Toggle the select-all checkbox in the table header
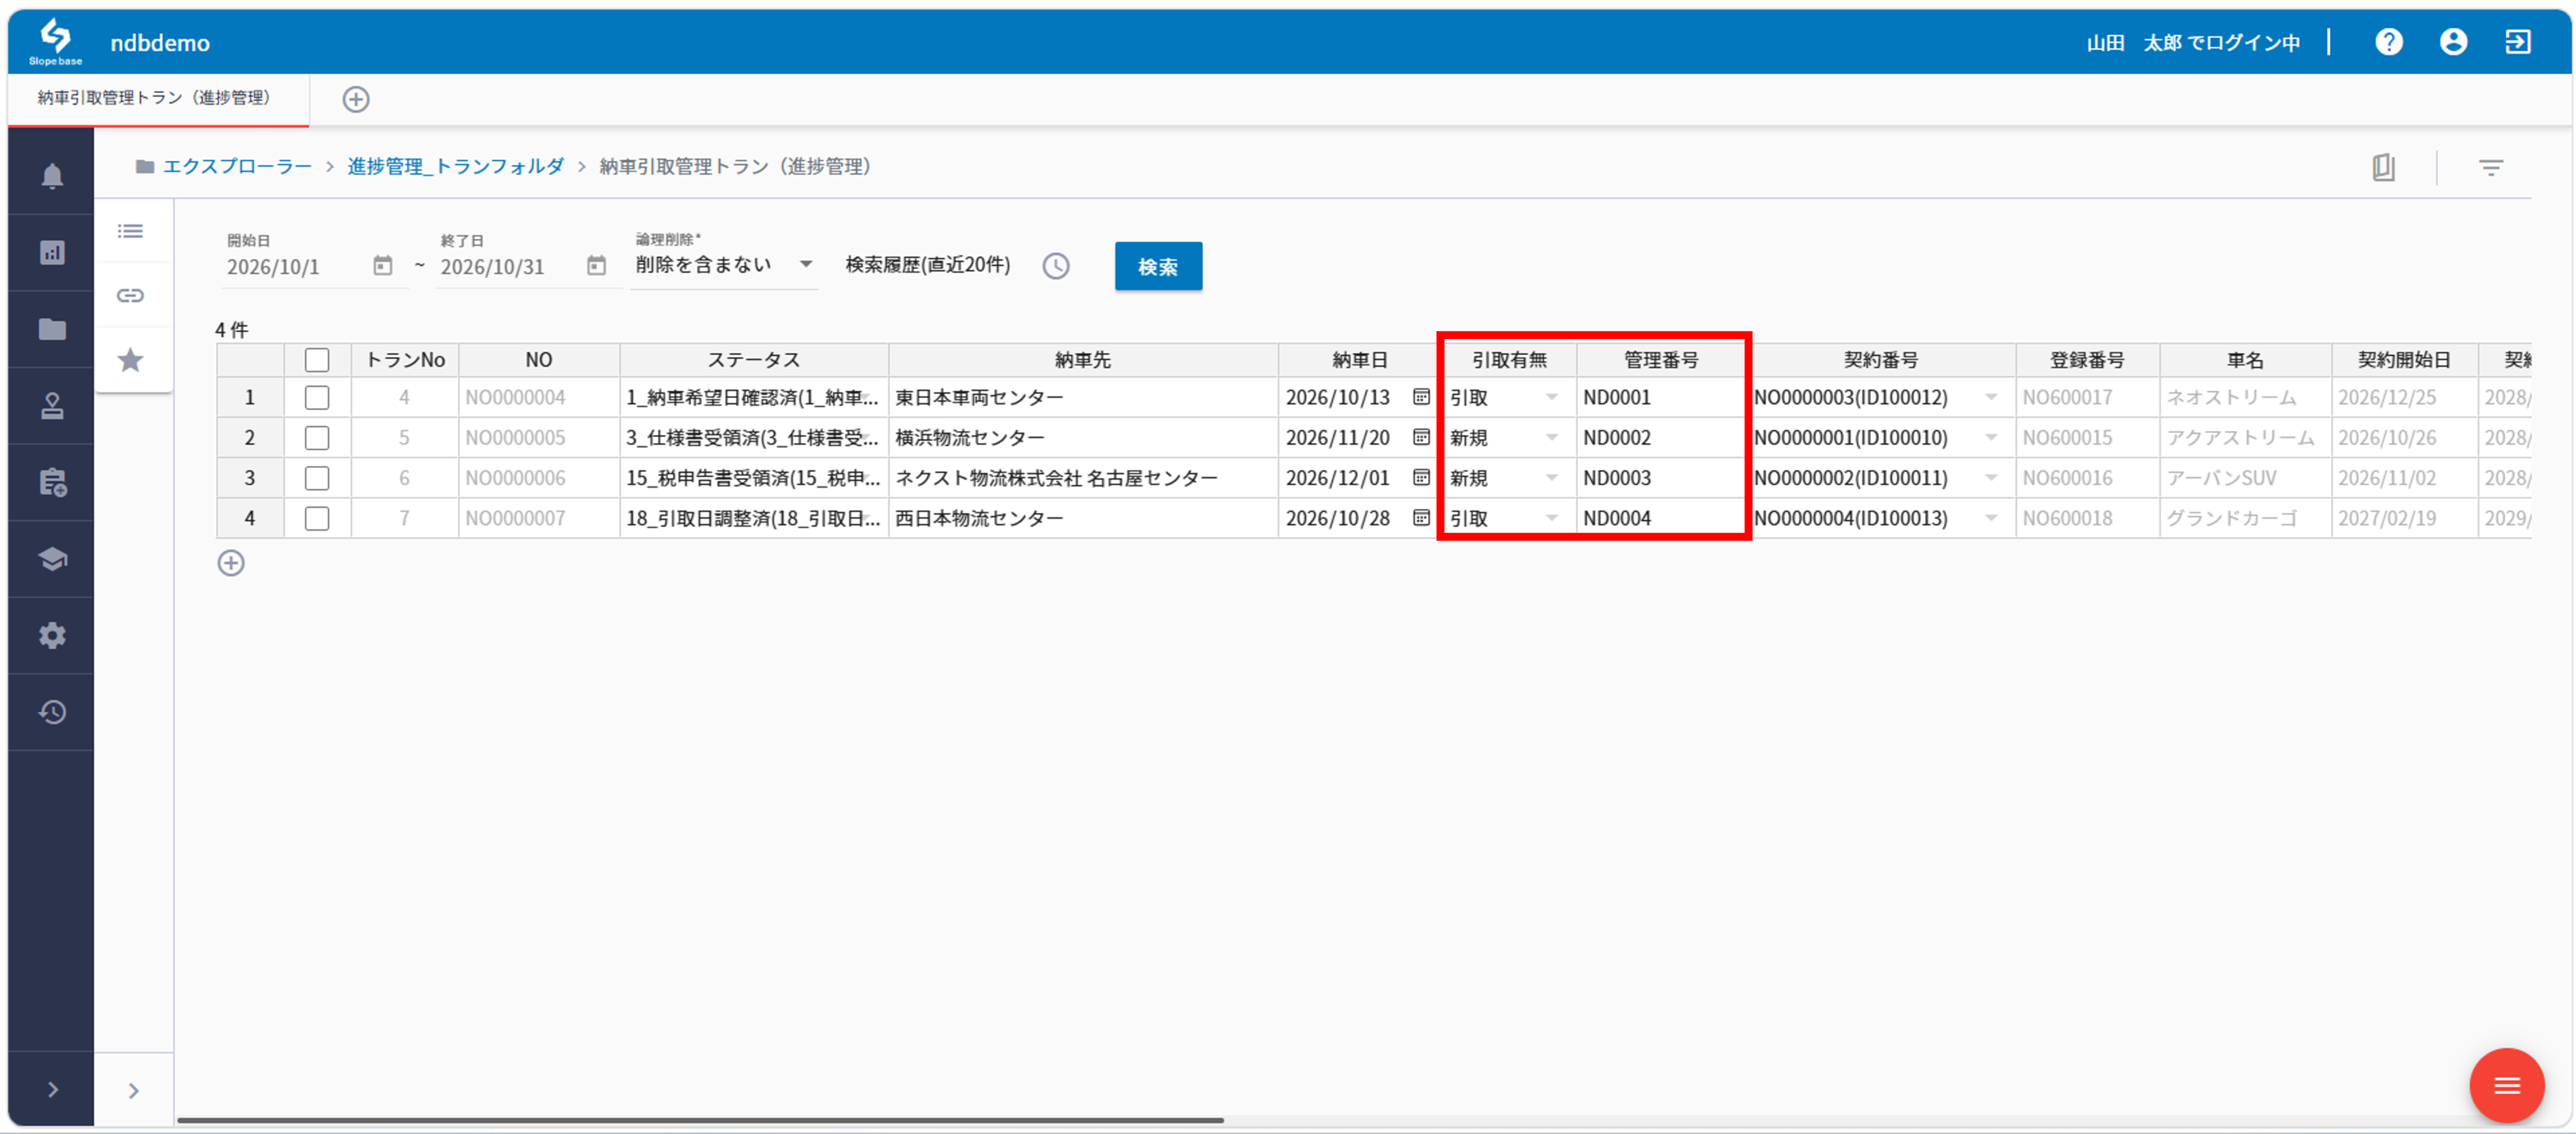This screenshot has height=1134, width=2576. click(317, 360)
